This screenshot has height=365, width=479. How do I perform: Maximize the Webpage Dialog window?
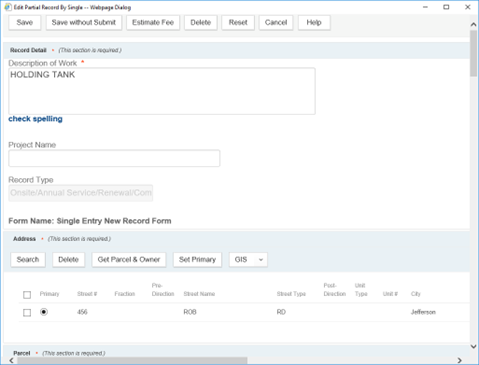pyautogui.click(x=446, y=7)
